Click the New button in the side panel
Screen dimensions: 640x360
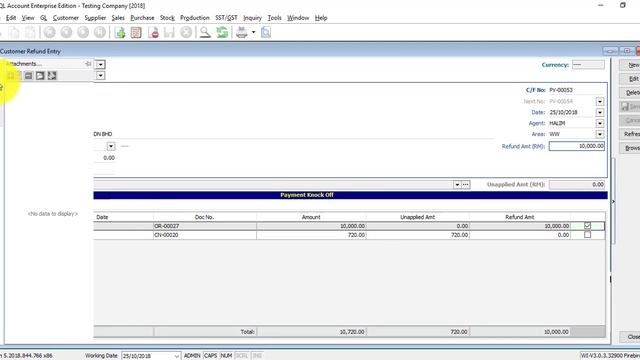click(x=630, y=65)
